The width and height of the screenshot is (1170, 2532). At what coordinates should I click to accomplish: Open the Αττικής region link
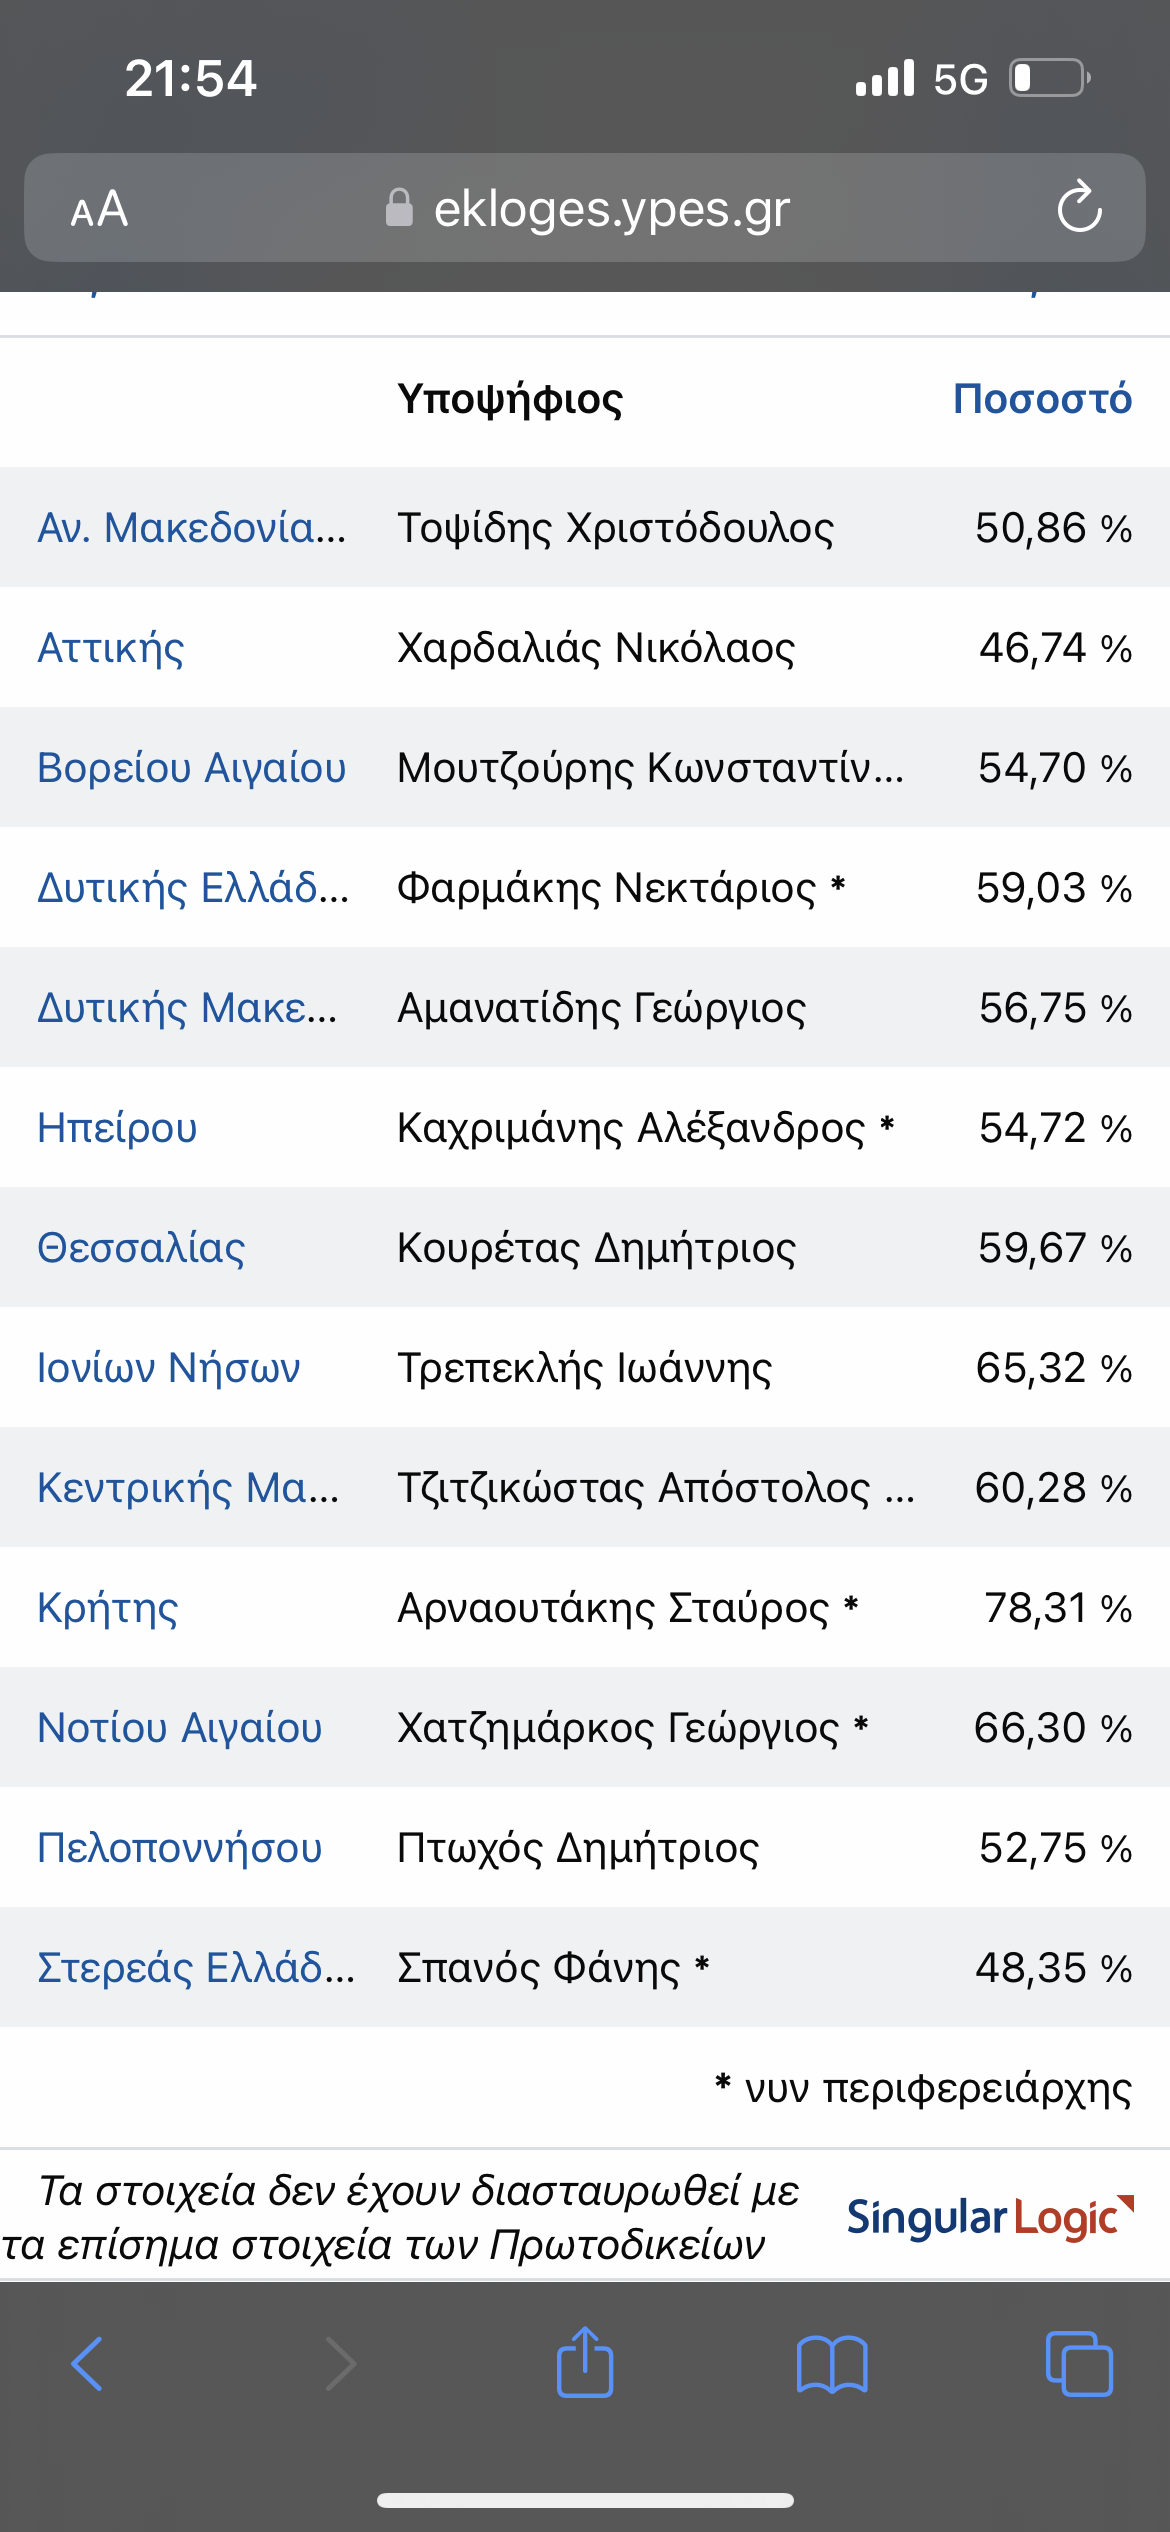(111, 648)
